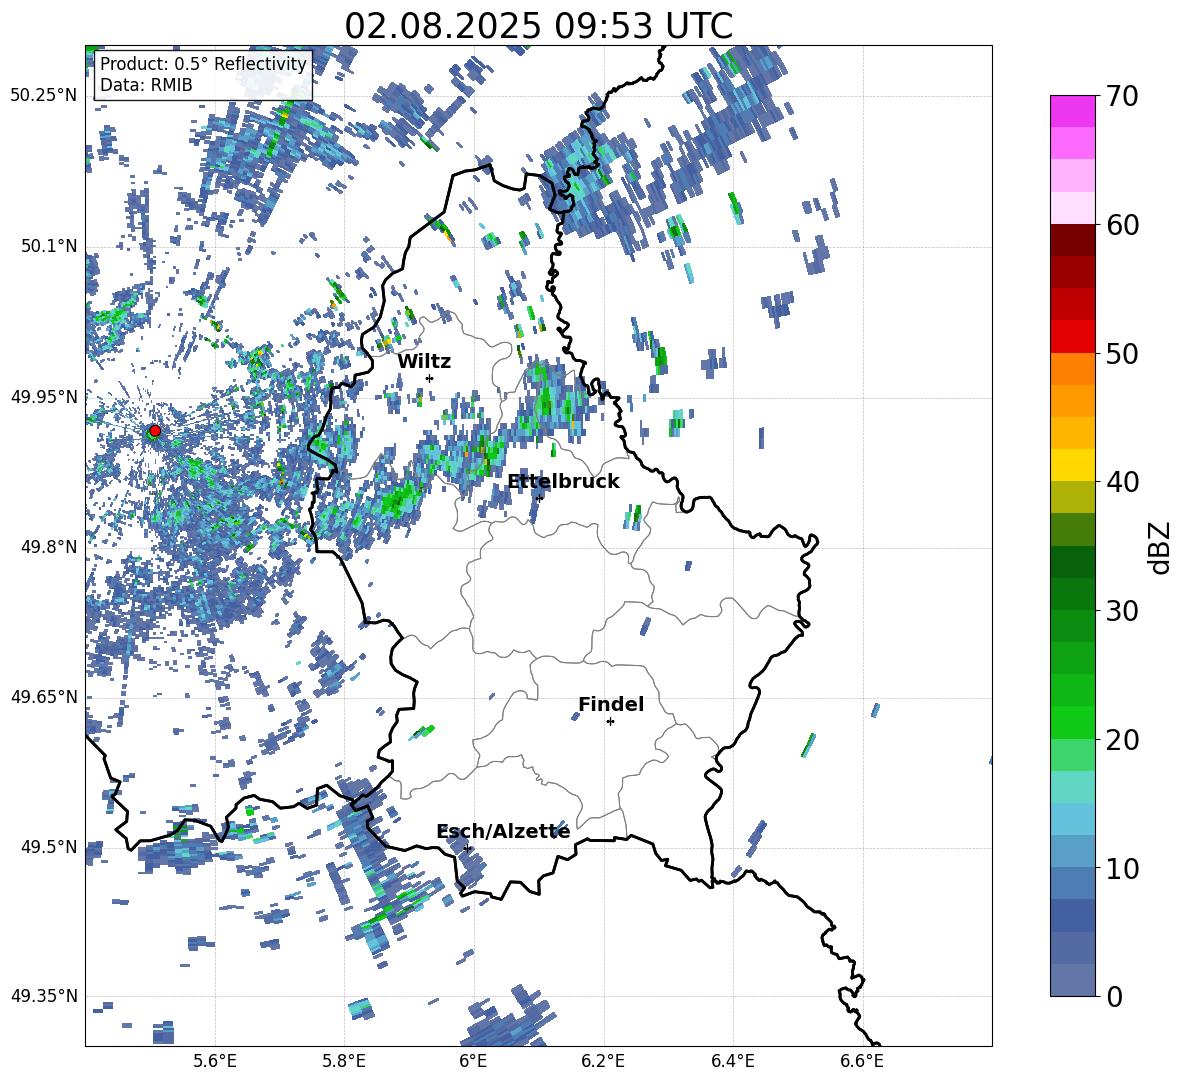Click the bright green swatch at 20
1184x1081 pixels.
pyautogui.click(x=1072, y=722)
